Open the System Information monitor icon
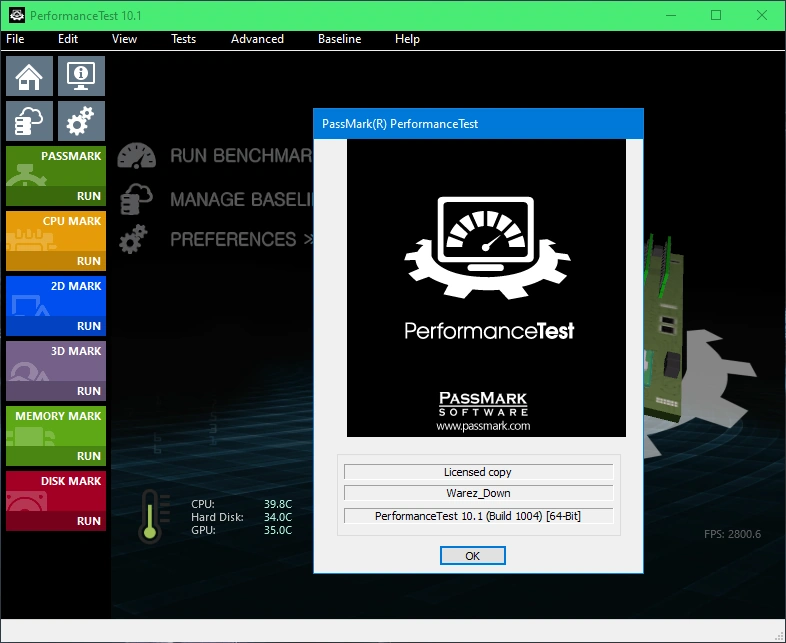The image size is (786, 643). pyautogui.click(x=81, y=76)
